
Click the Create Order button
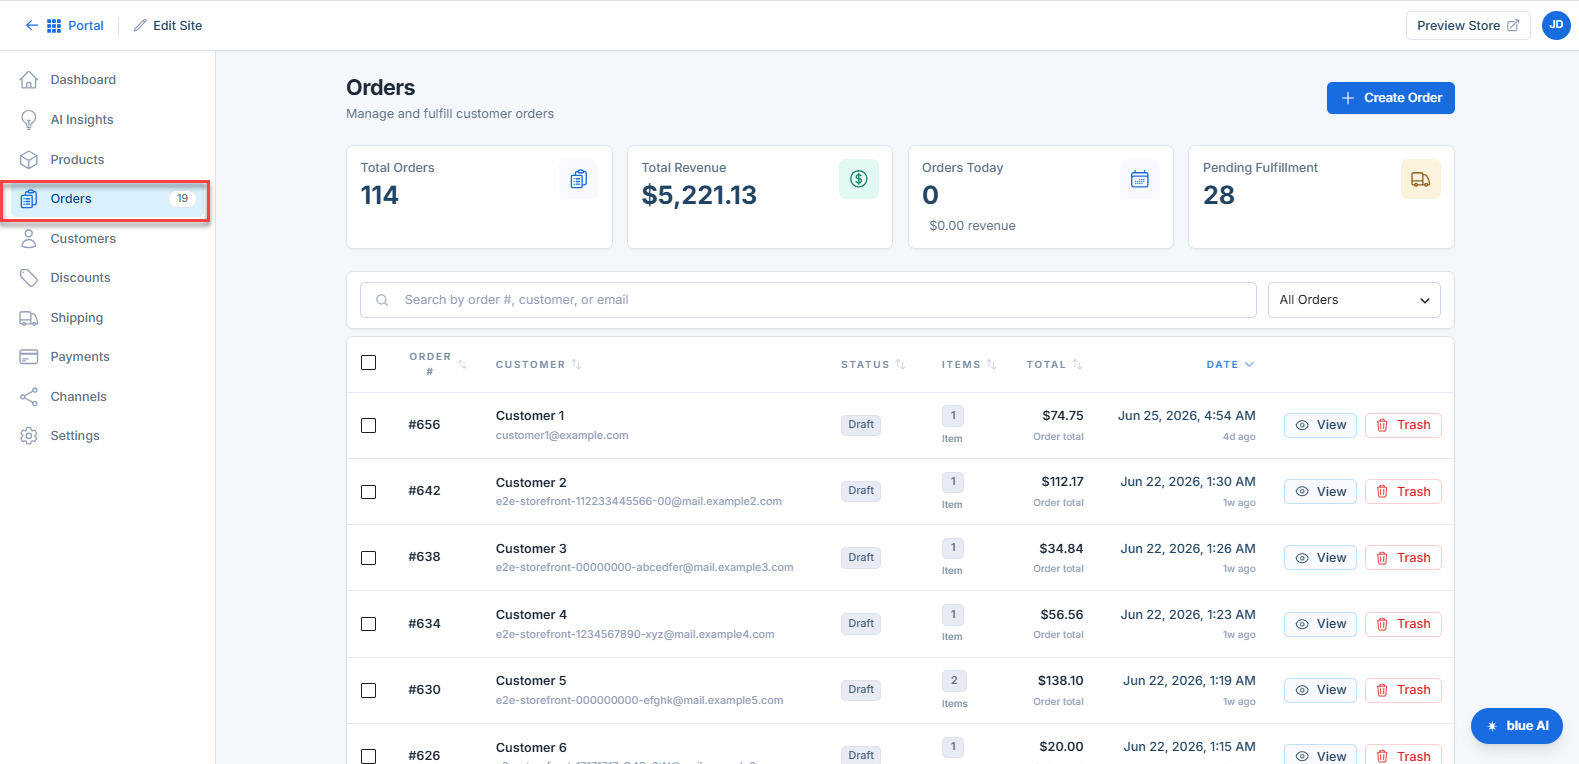coord(1390,98)
